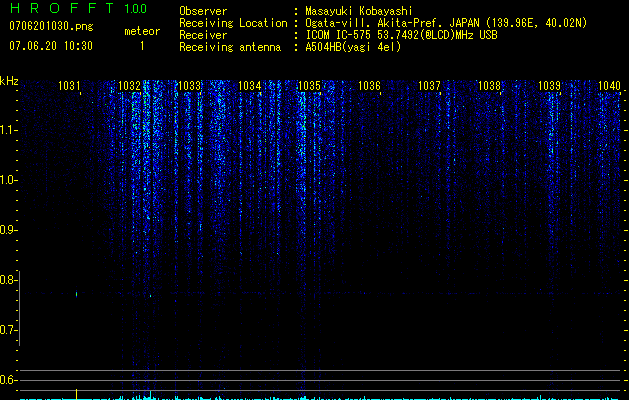Click the 'Observer' field label
This screenshot has height=400, width=629.
[x=203, y=11]
